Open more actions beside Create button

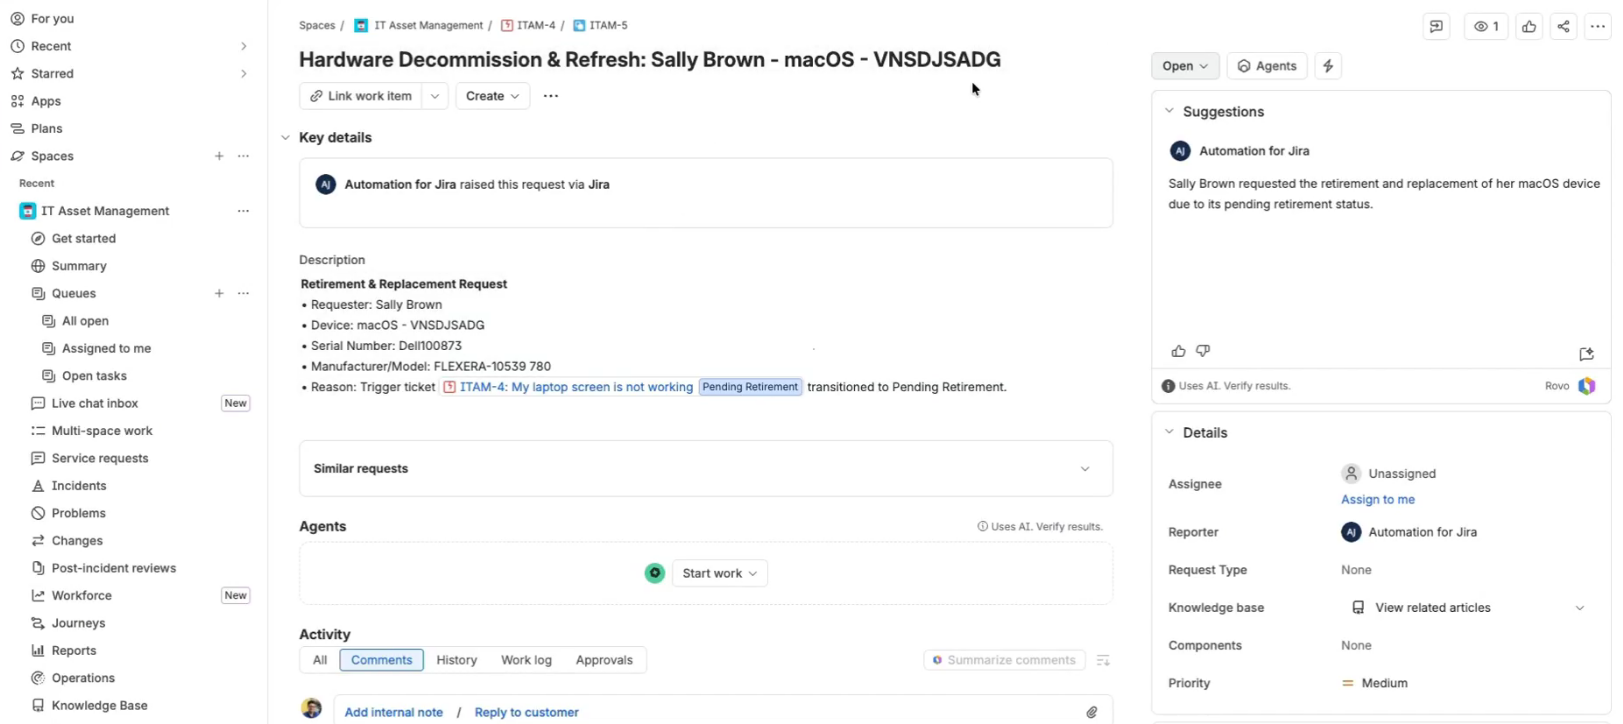point(551,96)
